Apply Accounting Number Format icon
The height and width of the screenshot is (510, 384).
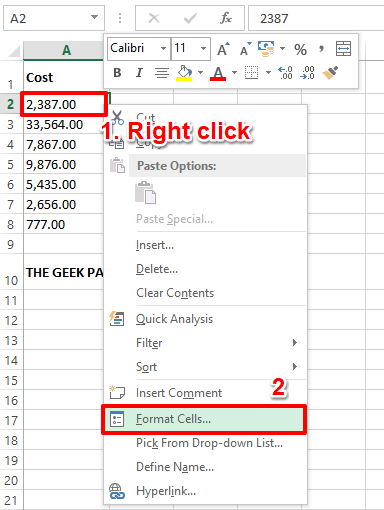(266, 49)
